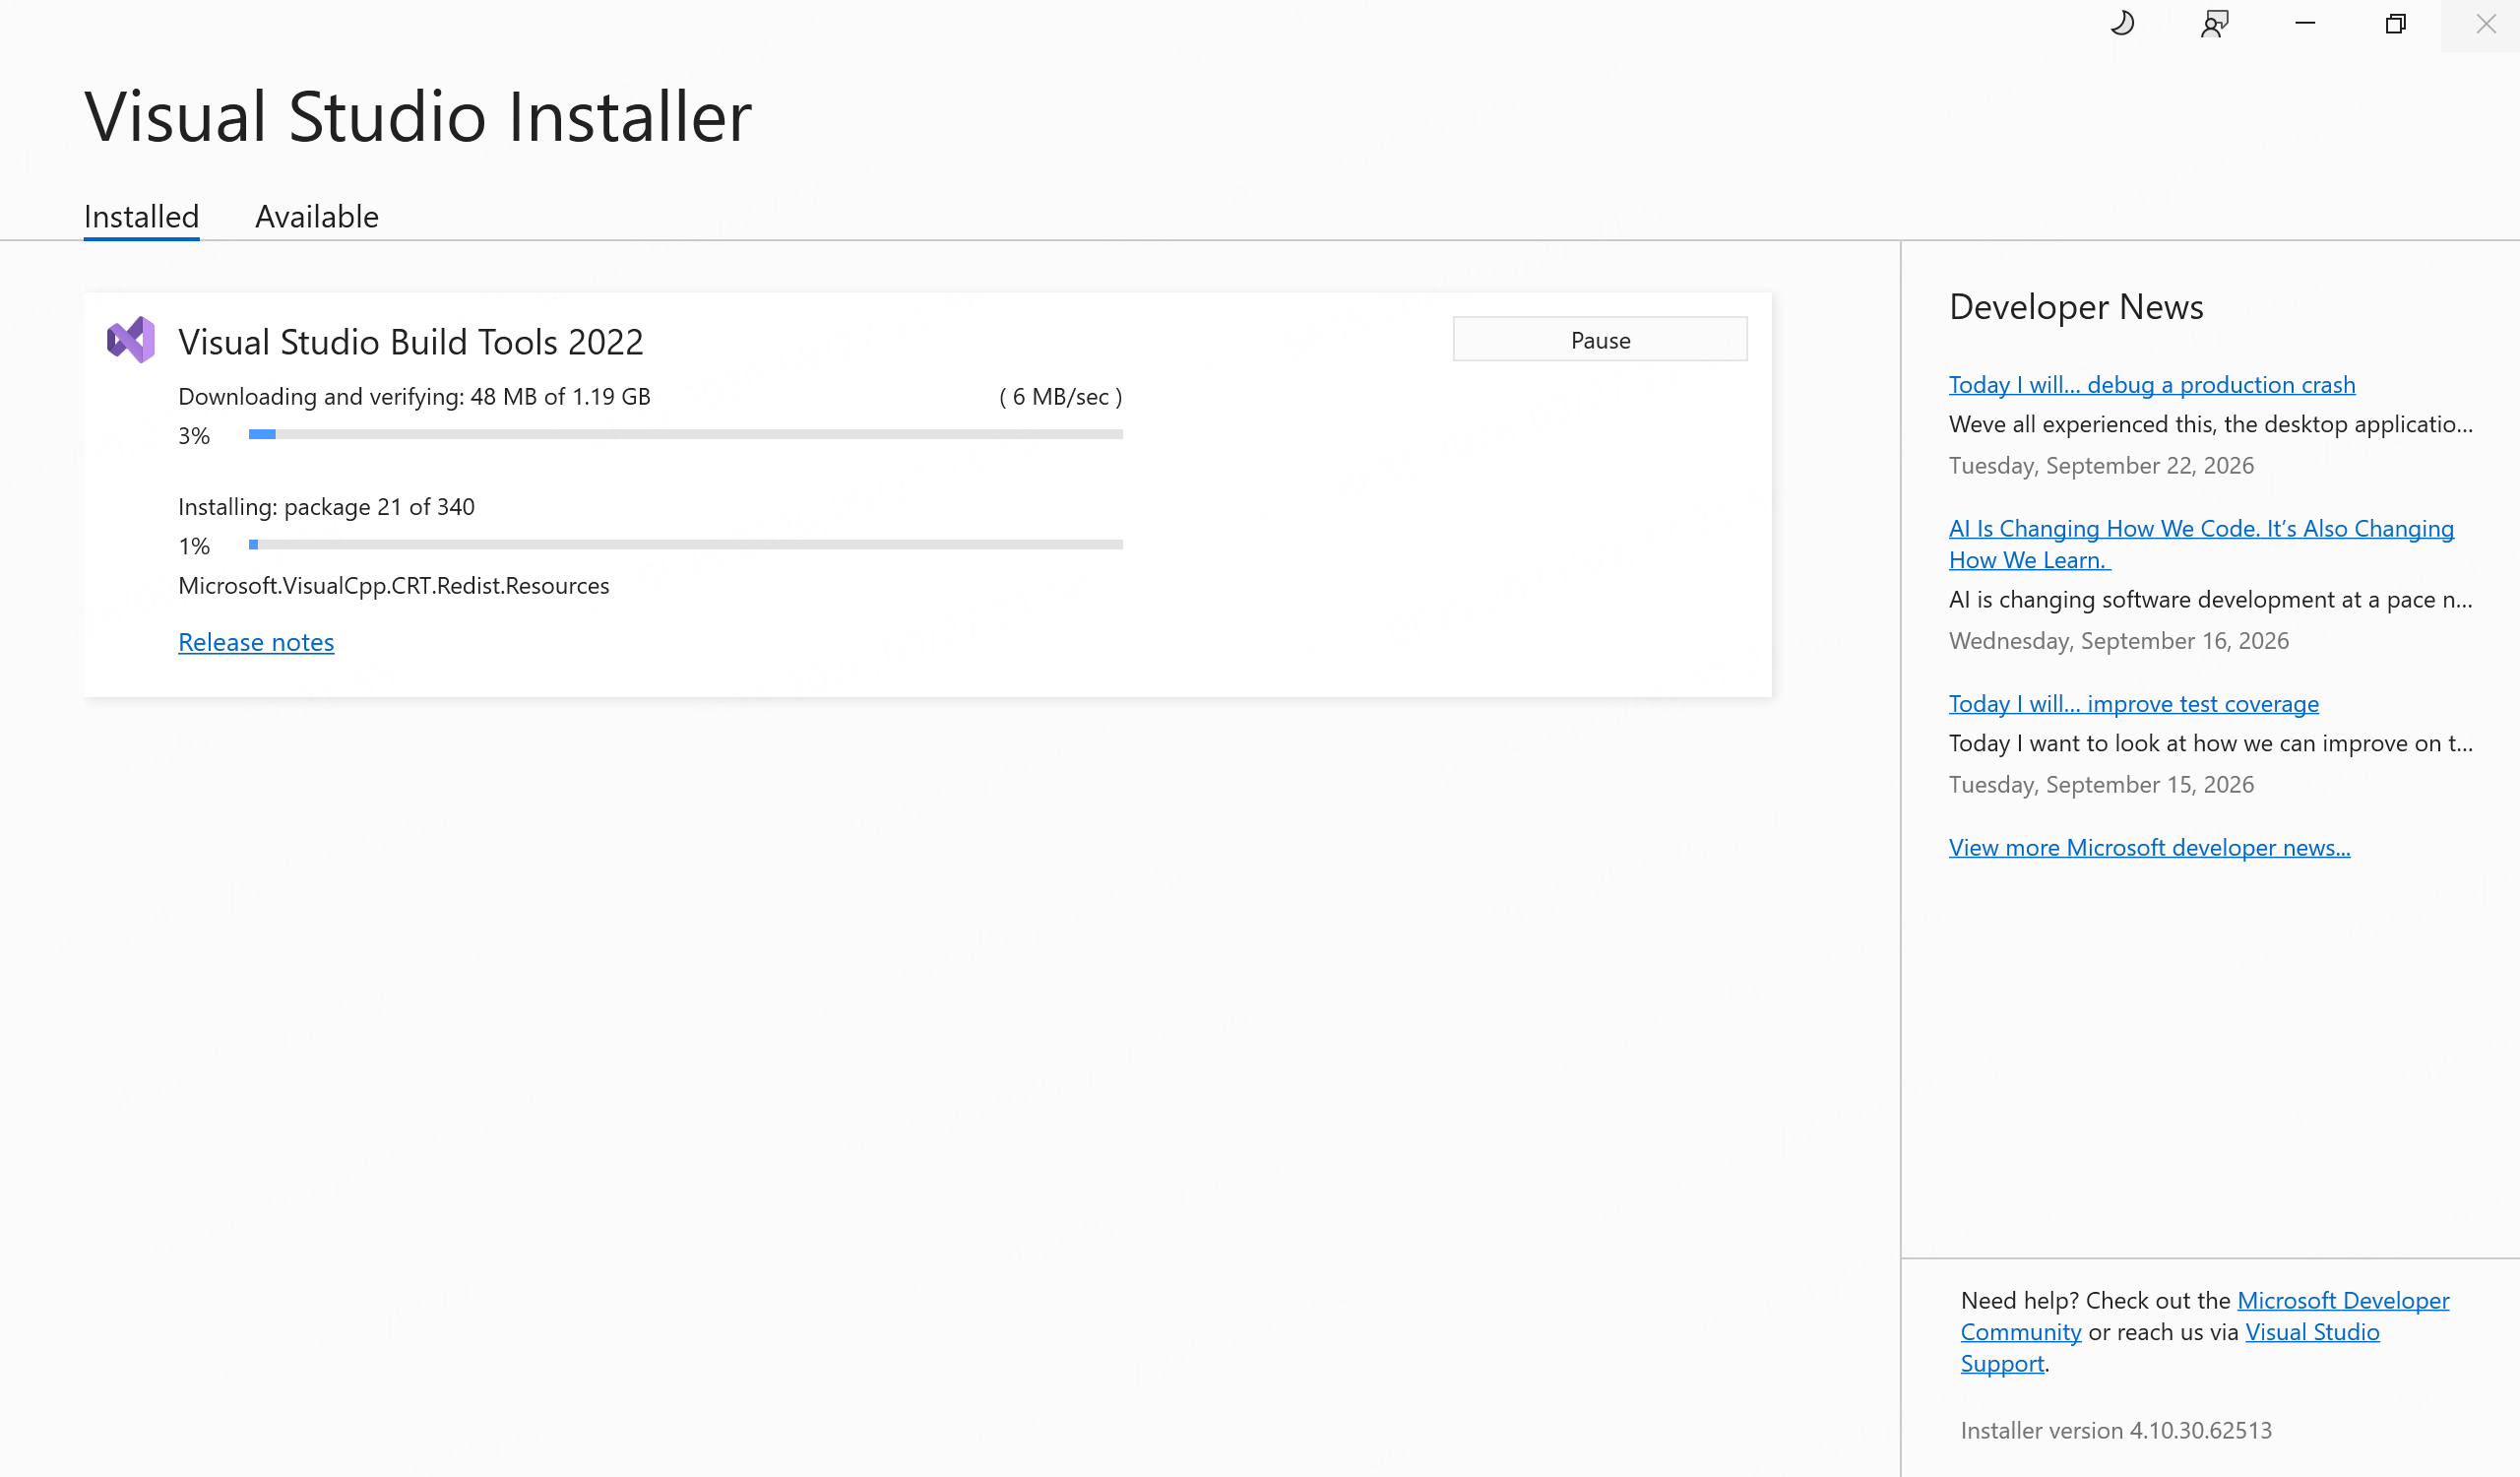Click the 3% download percentage label
The width and height of the screenshot is (2520, 1477).
point(194,436)
